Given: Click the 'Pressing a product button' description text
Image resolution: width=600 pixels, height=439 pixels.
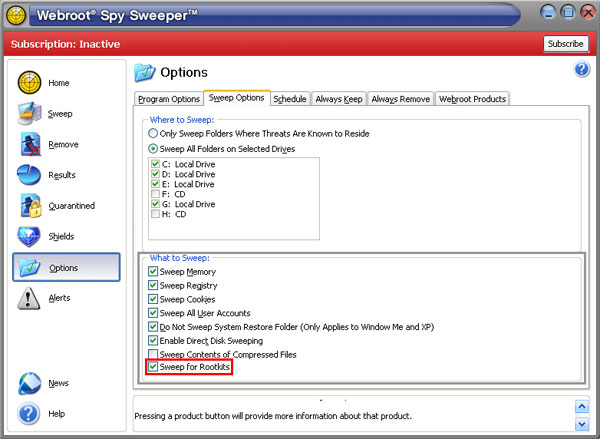Looking at the screenshot, I should click(x=273, y=416).
